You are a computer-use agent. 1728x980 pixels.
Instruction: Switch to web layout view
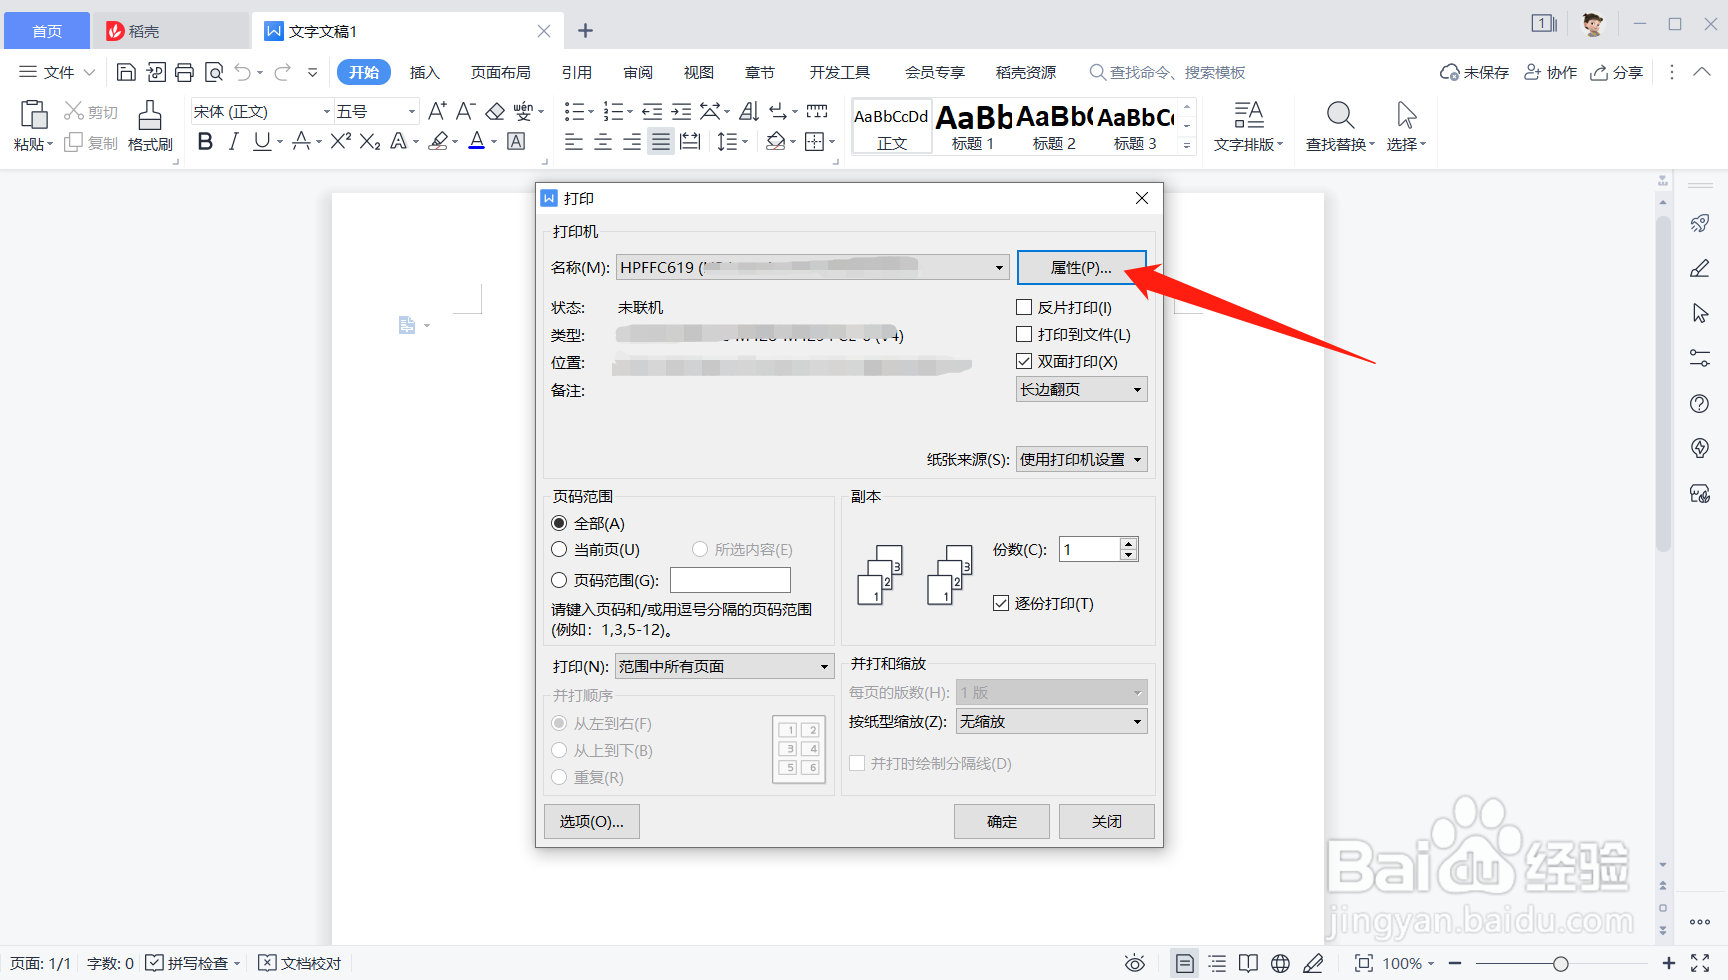tap(1281, 963)
